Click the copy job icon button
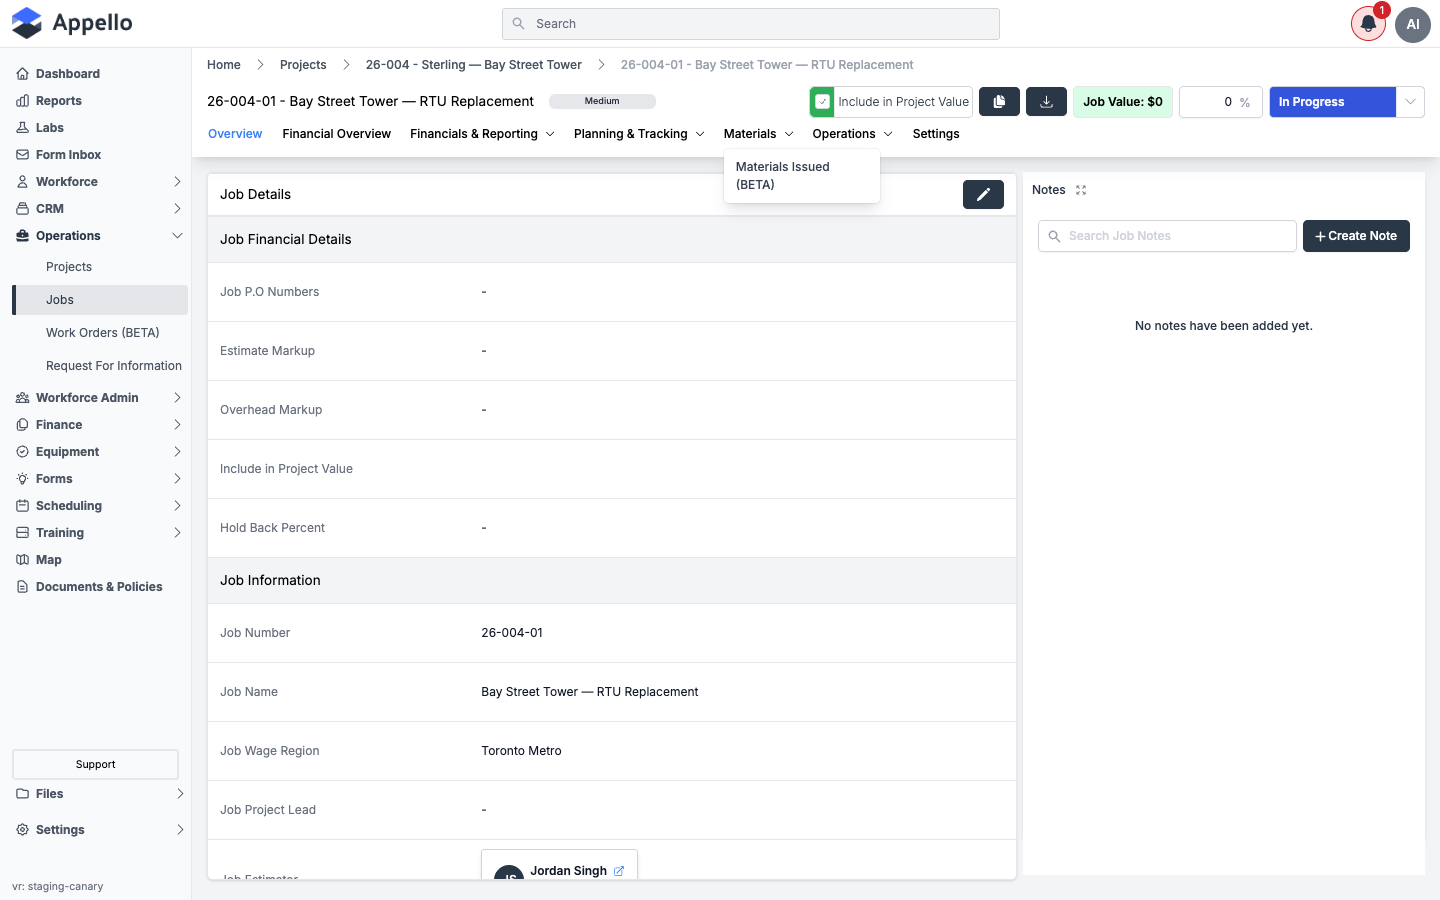This screenshot has width=1440, height=900. (x=999, y=101)
